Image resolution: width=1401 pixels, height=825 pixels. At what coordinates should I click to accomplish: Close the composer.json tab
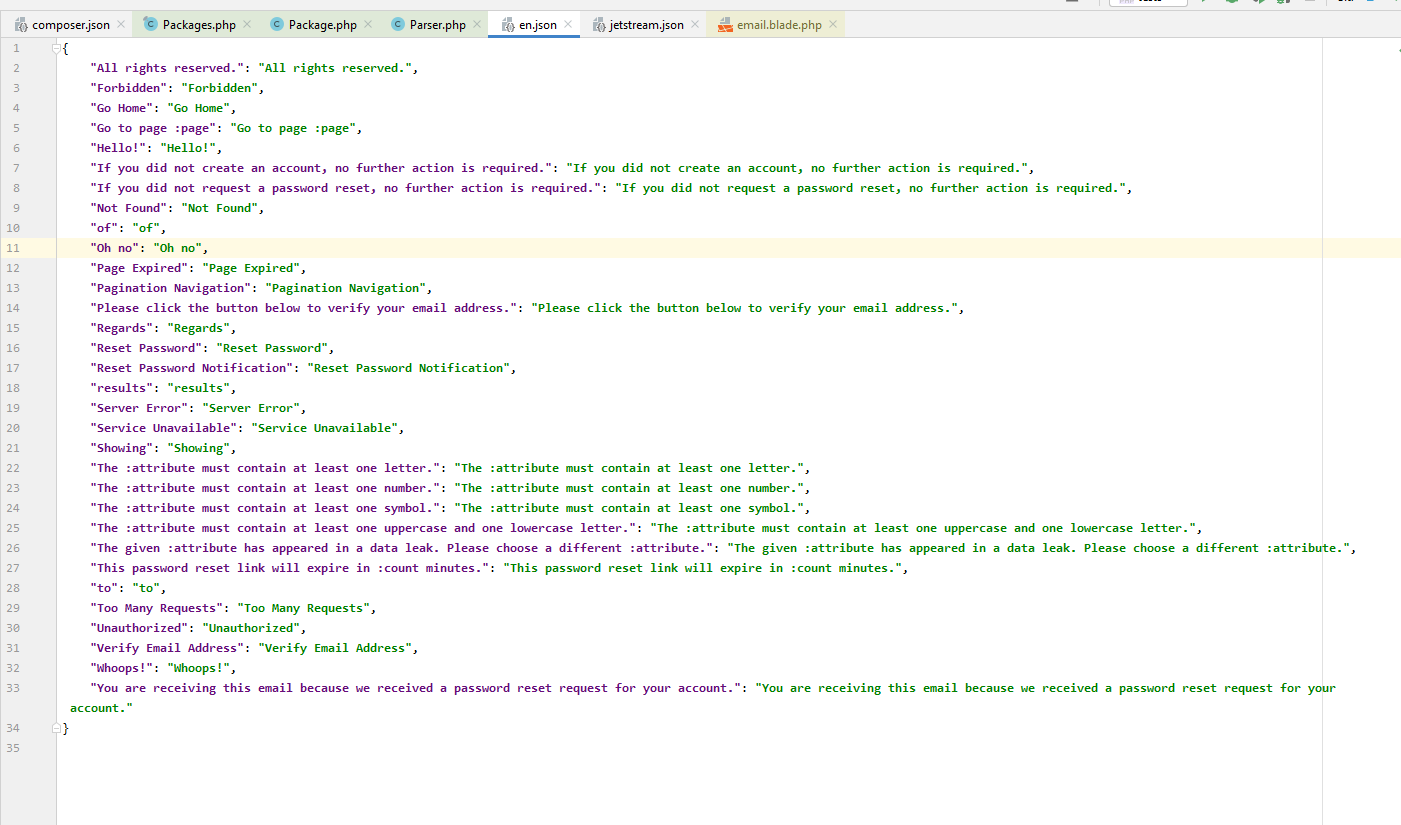pyautogui.click(x=121, y=25)
